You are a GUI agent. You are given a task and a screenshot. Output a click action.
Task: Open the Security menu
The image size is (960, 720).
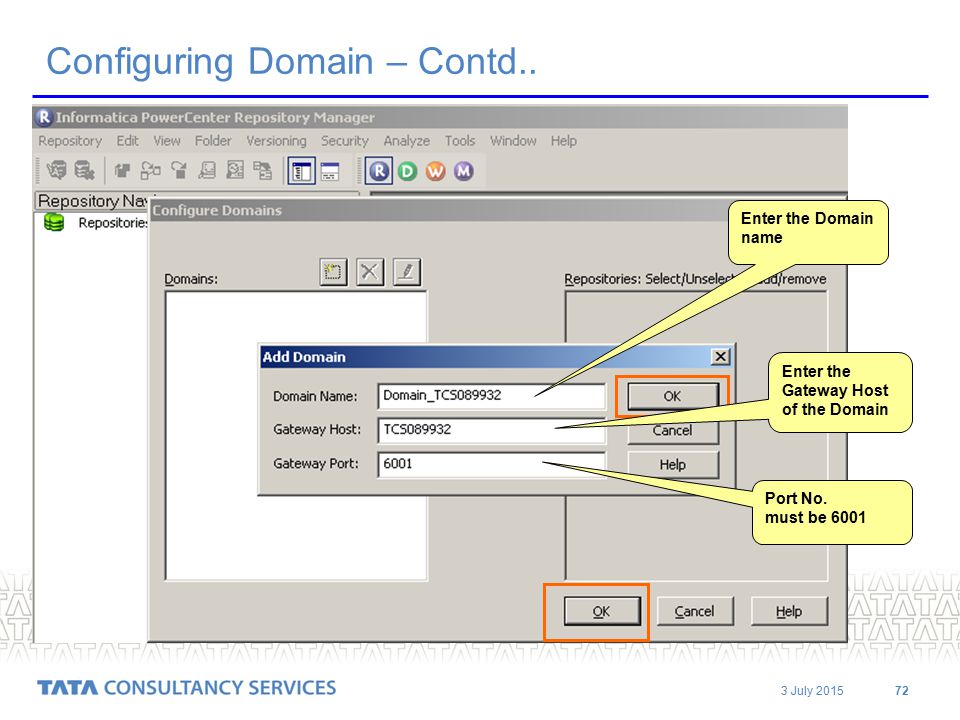[x=345, y=141]
